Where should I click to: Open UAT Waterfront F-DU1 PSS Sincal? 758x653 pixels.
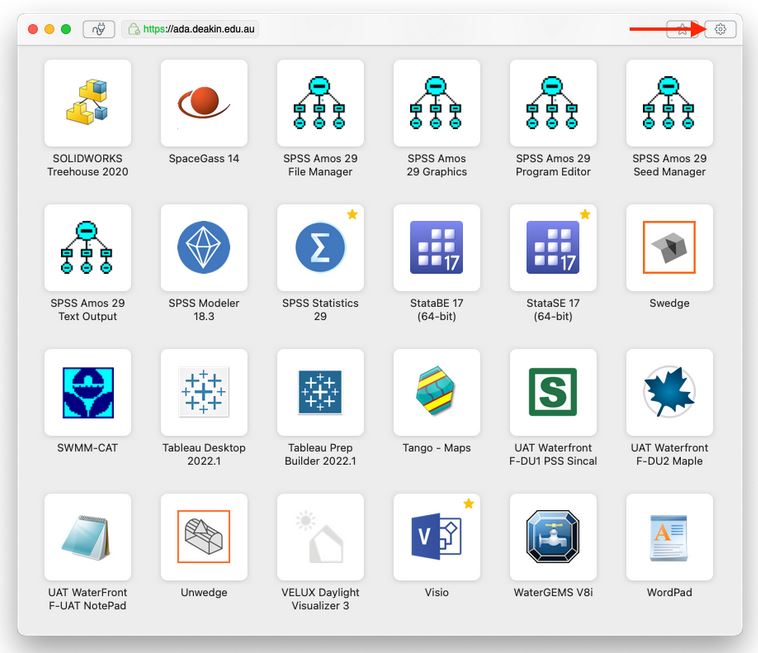click(553, 392)
